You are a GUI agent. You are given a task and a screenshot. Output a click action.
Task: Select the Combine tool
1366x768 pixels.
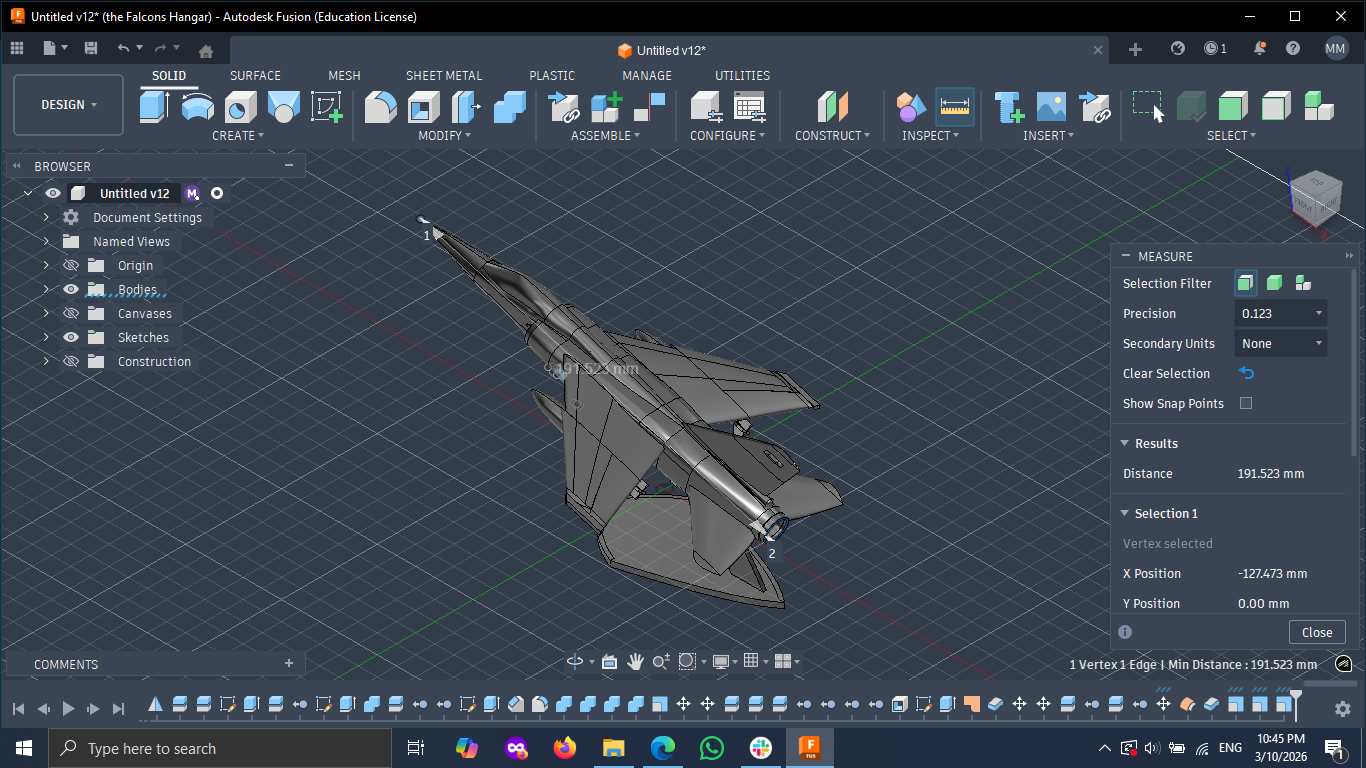(510, 106)
